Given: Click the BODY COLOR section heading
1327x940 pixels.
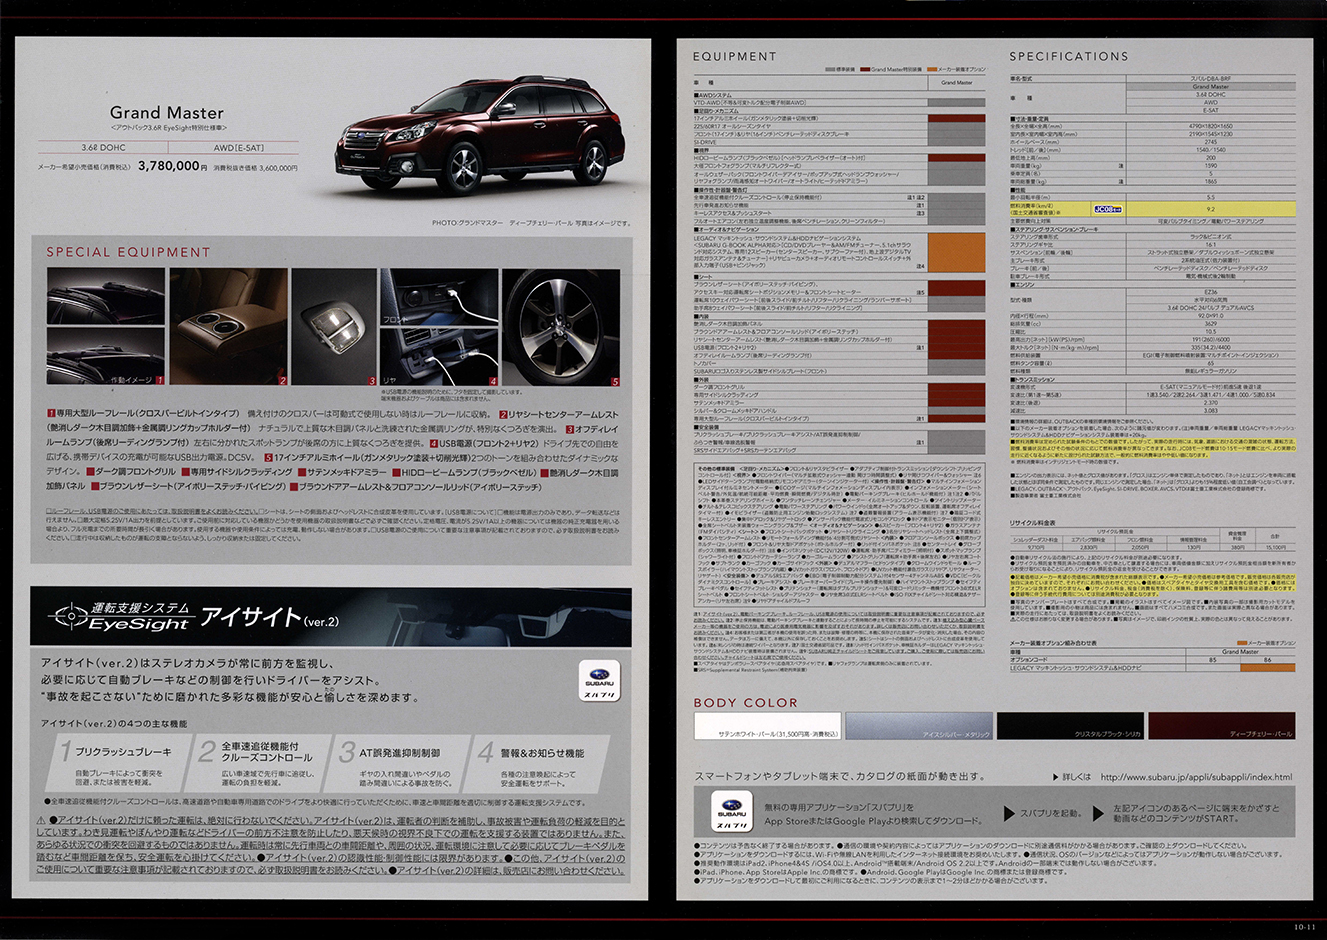Looking at the screenshot, I should coord(746,703).
